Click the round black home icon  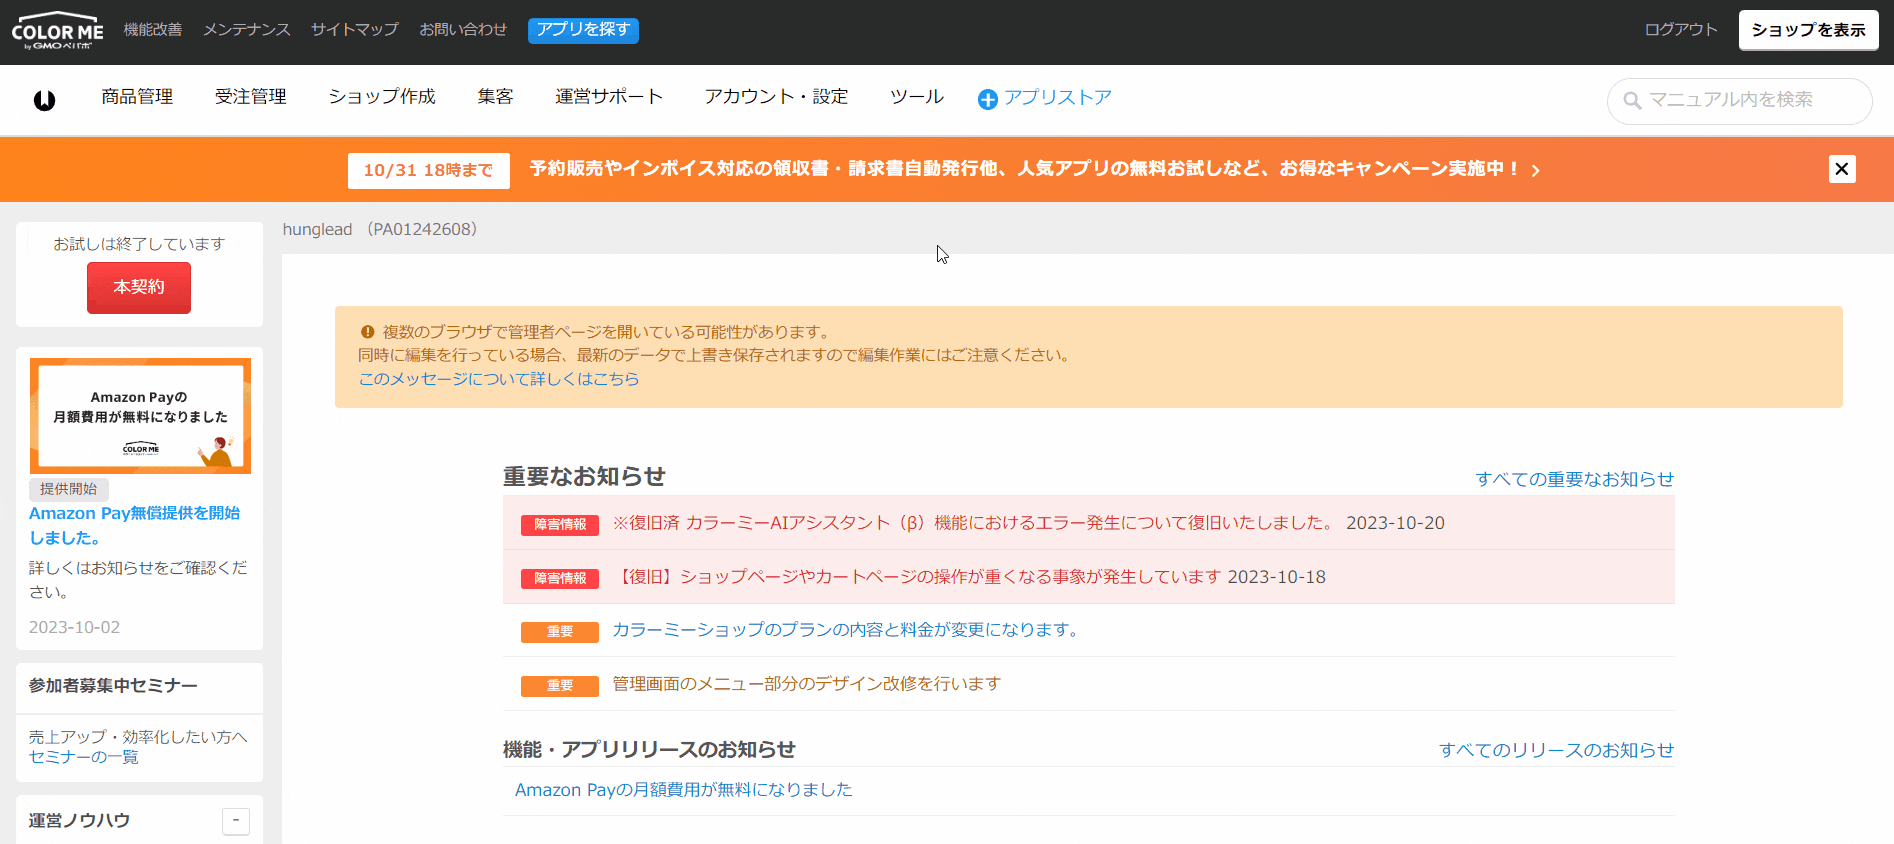44,100
